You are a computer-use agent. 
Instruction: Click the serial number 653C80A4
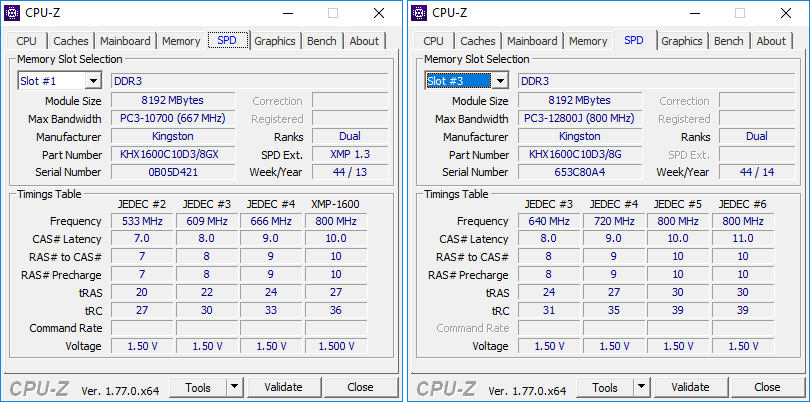(x=580, y=172)
